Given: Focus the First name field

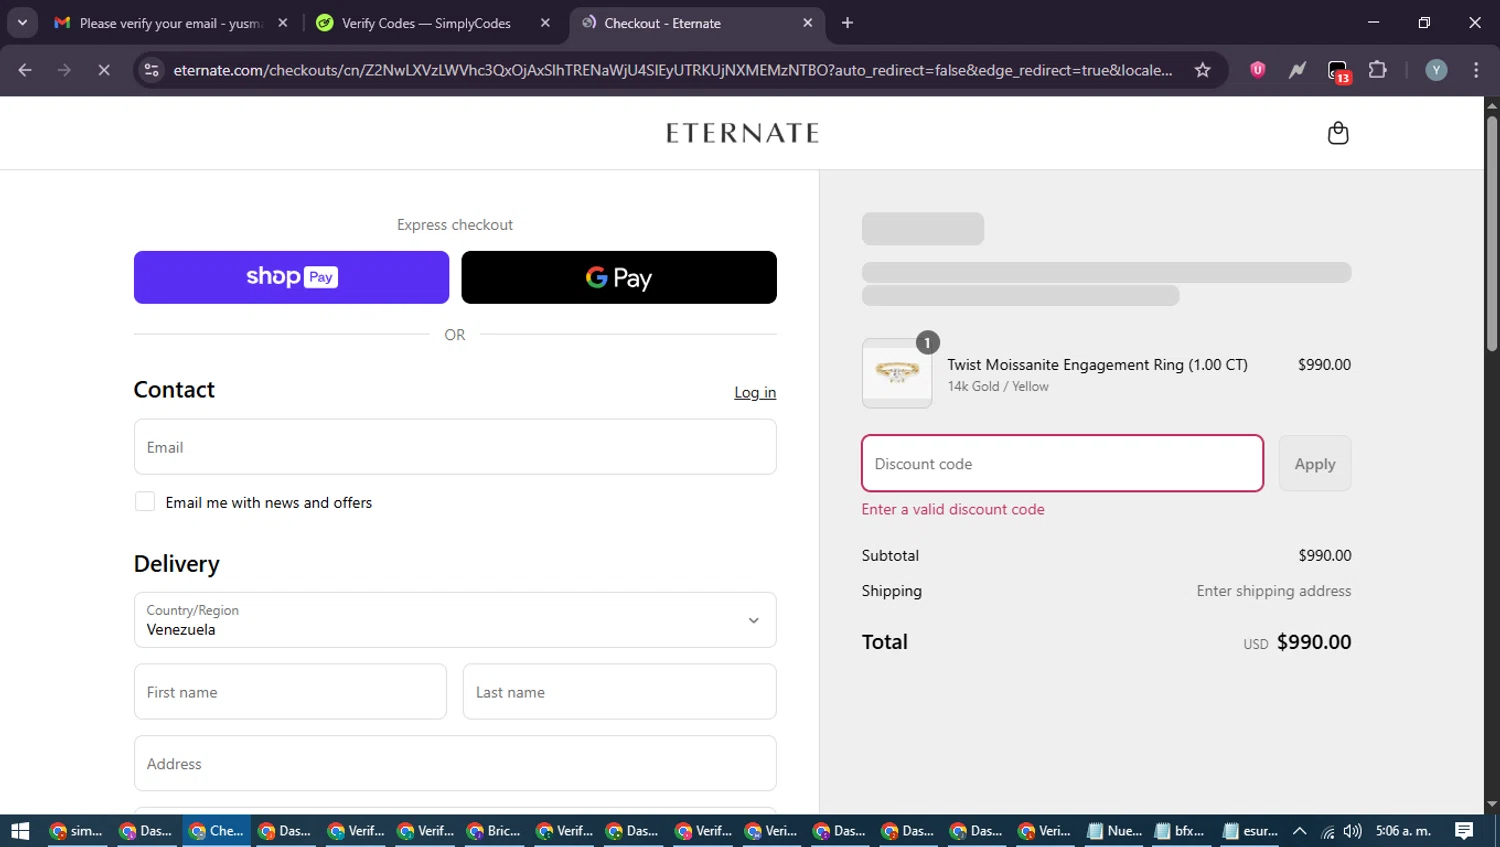Looking at the screenshot, I should [290, 692].
